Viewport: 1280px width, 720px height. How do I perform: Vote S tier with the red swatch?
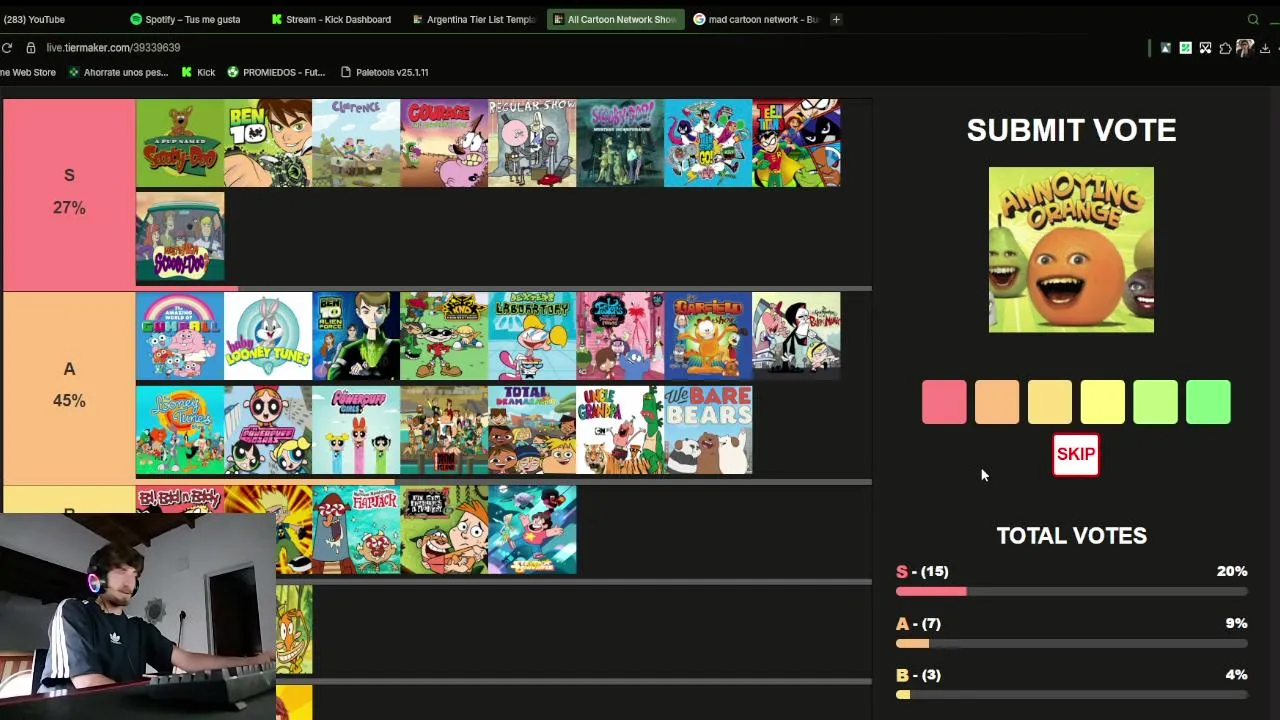(944, 402)
